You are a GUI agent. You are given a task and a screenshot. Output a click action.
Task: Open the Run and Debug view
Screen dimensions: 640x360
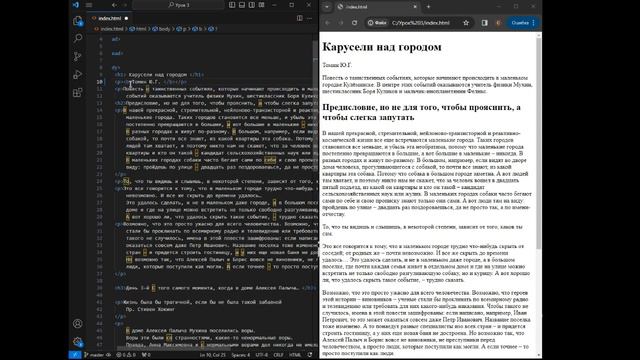tap(78, 74)
